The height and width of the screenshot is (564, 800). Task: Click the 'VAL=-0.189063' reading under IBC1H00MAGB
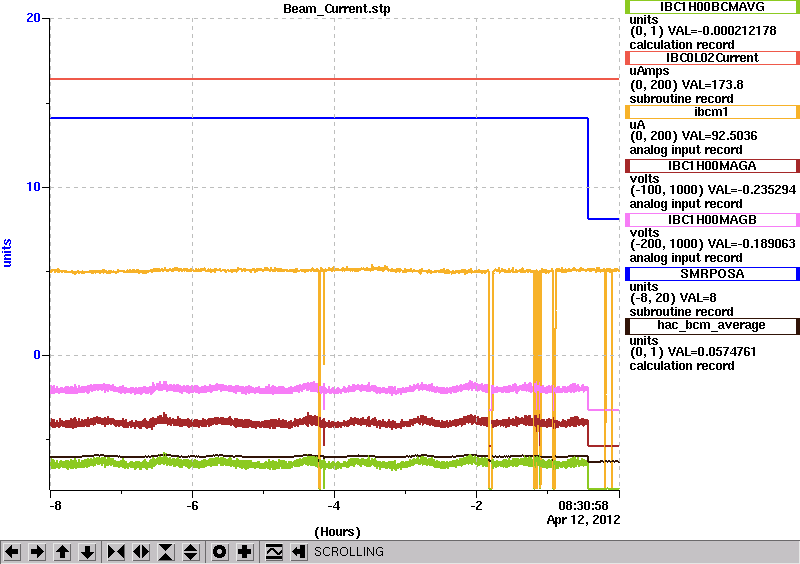[x=753, y=244]
